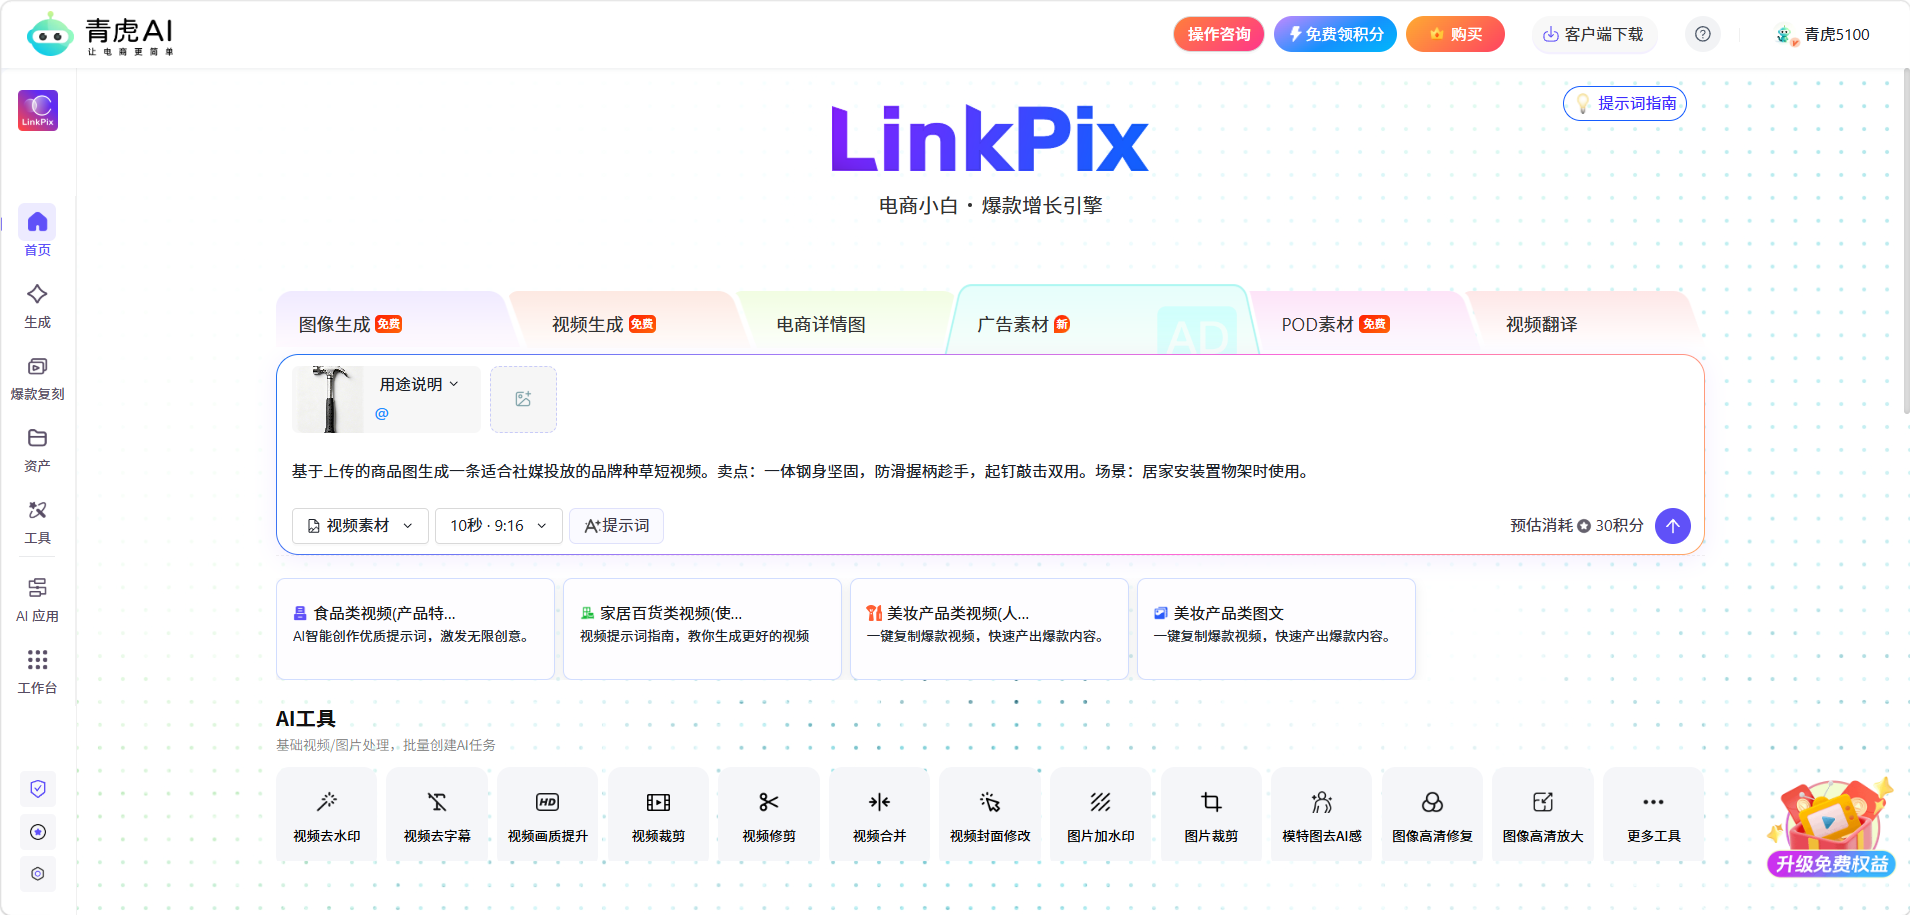Go to 首页 home in sidebar

point(38,233)
